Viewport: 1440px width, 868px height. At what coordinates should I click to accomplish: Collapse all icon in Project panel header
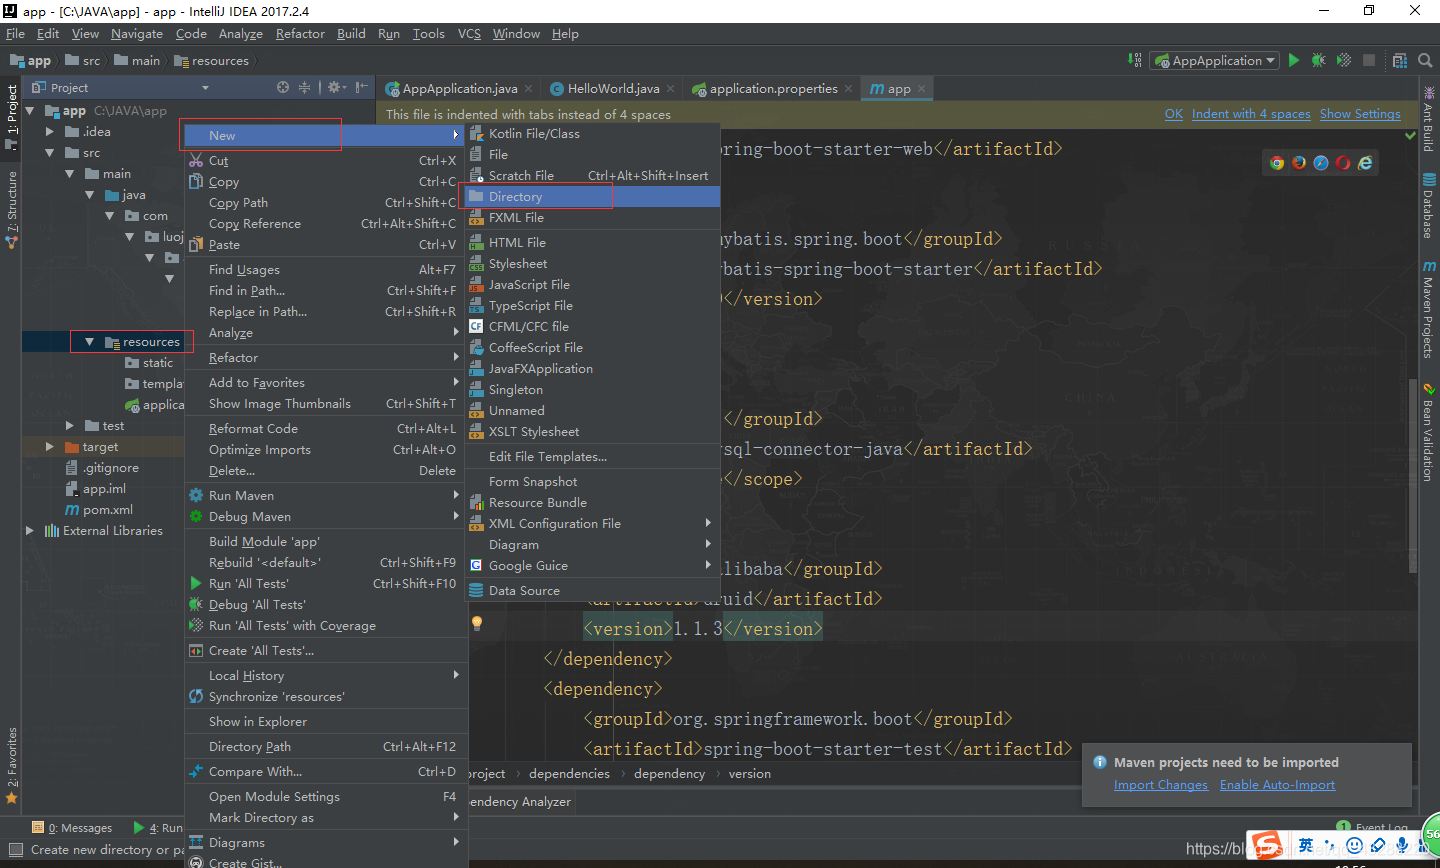[304, 87]
